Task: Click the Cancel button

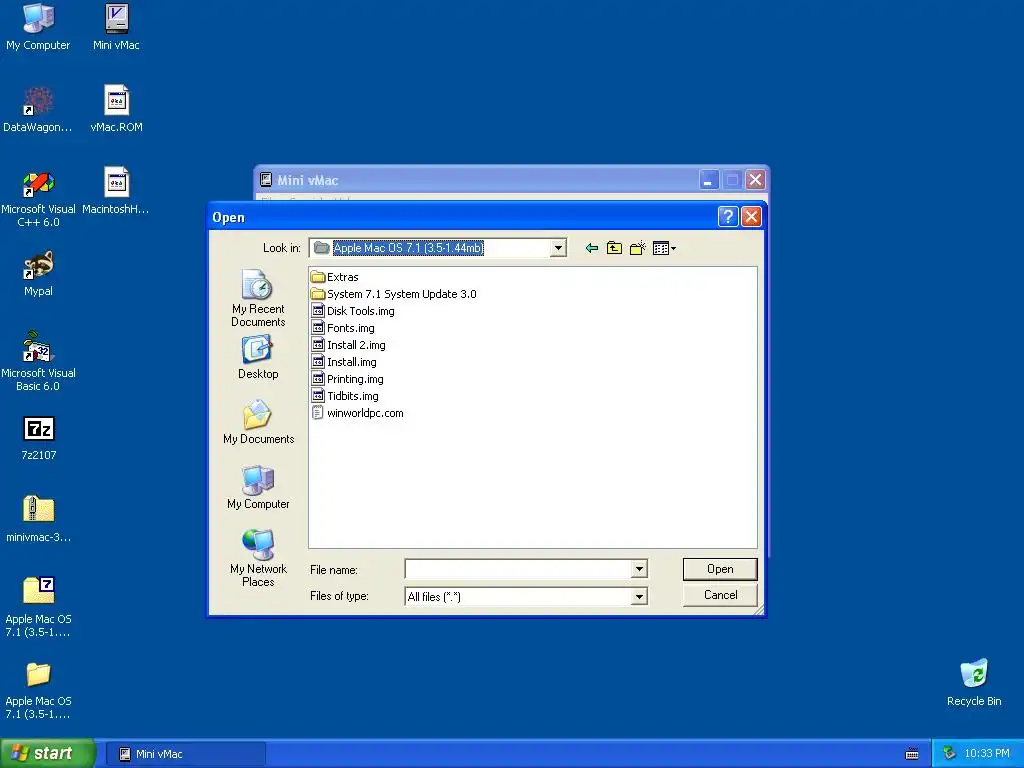Action: pos(720,595)
